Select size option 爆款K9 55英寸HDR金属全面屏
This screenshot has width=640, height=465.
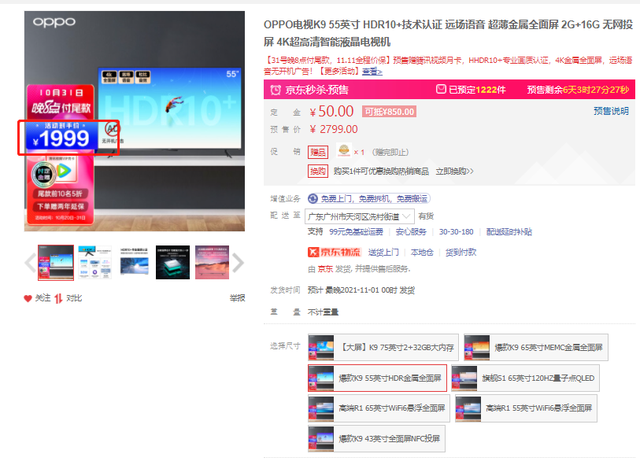tap(377, 378)
